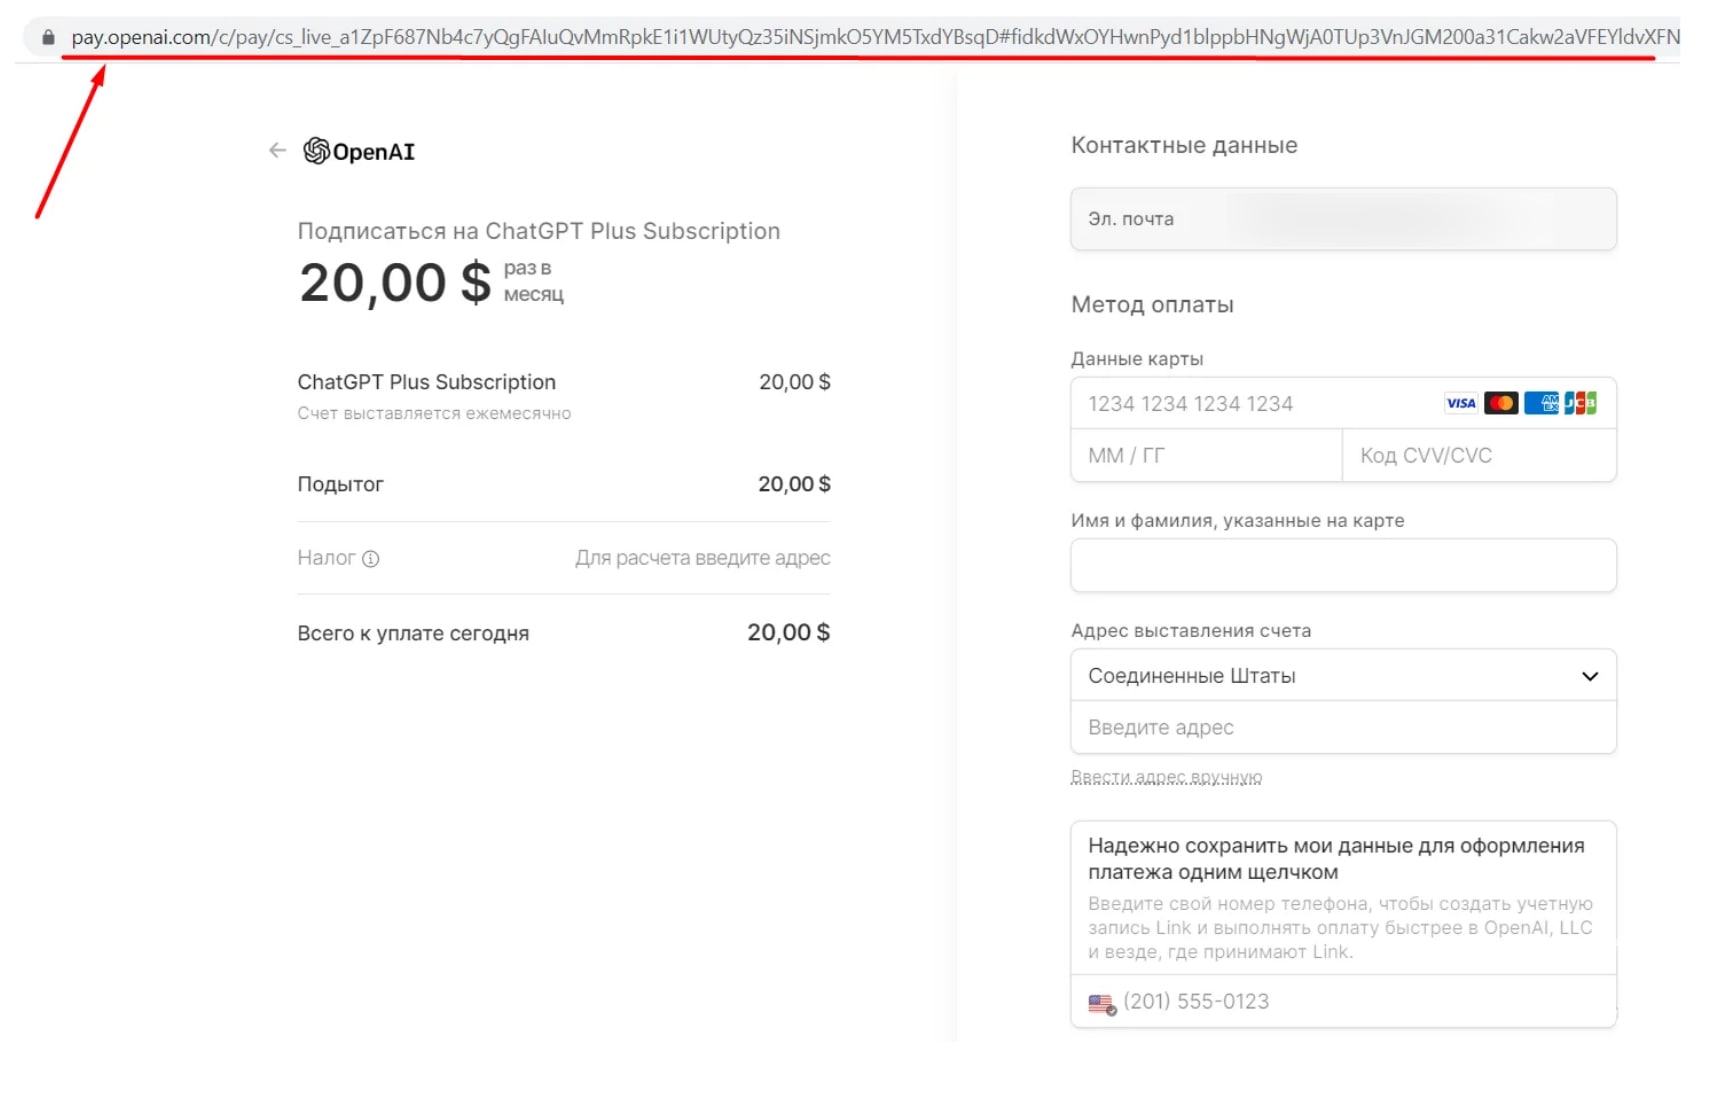Click the American Express icon
Screen dimensions: 1710x1100
(1541, 403)
